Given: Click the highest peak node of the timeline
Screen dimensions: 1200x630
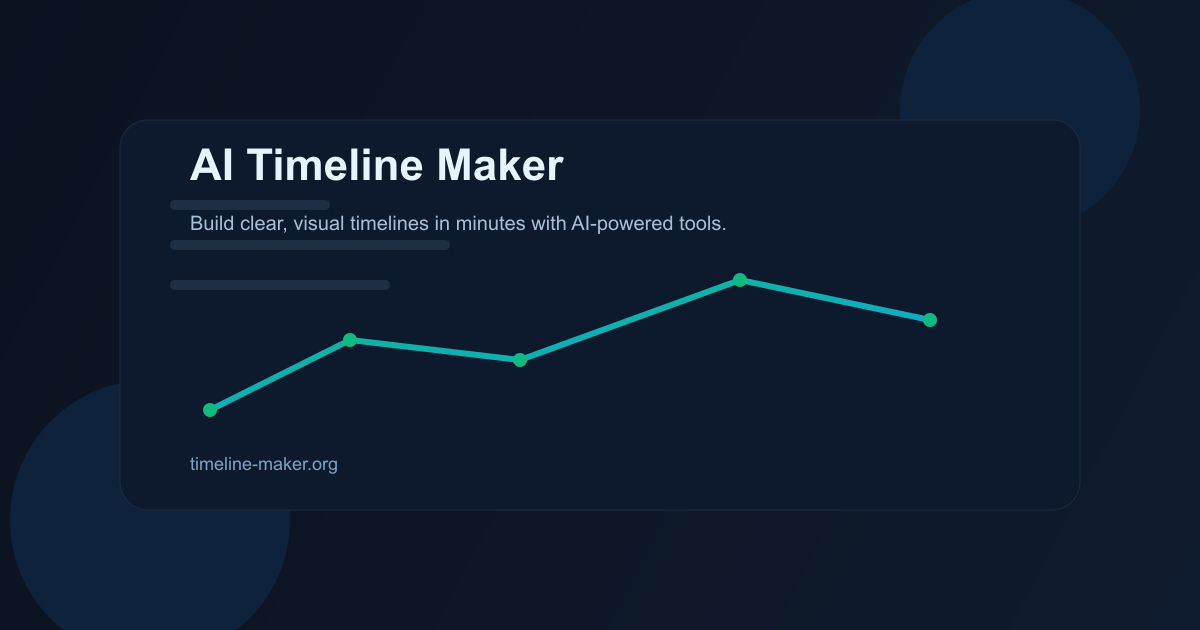Looking at the screenshot, I should click(740, 280).
